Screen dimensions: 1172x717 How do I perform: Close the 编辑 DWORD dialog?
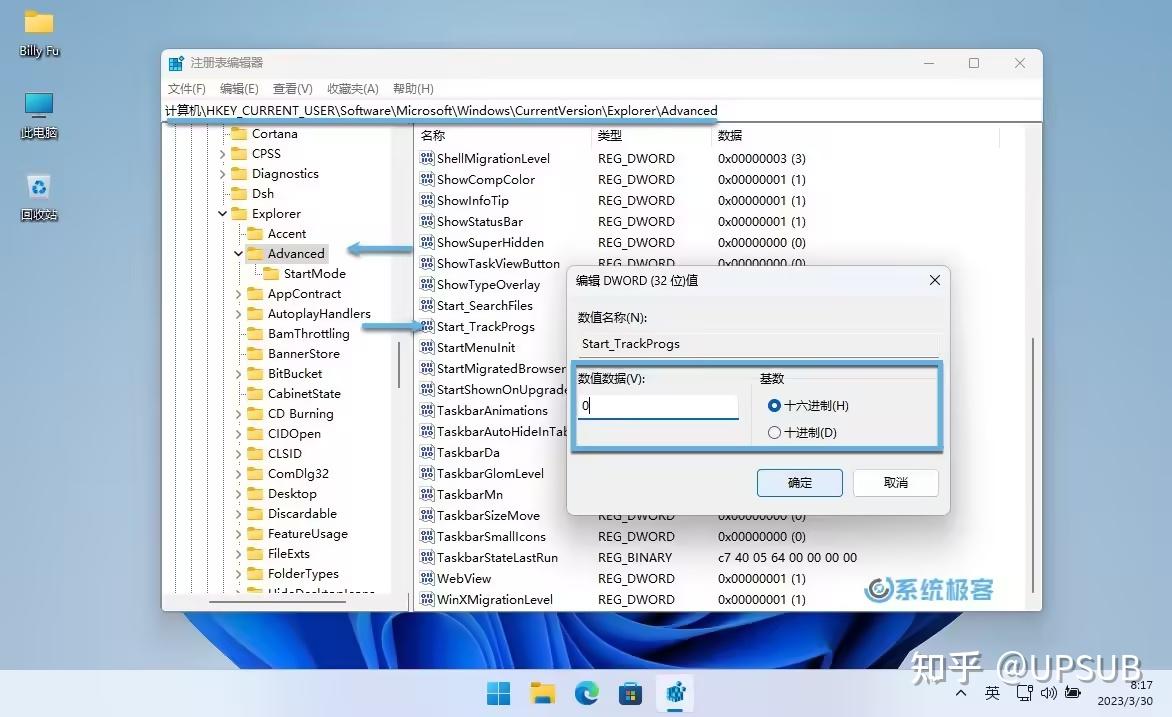[934, 280]
